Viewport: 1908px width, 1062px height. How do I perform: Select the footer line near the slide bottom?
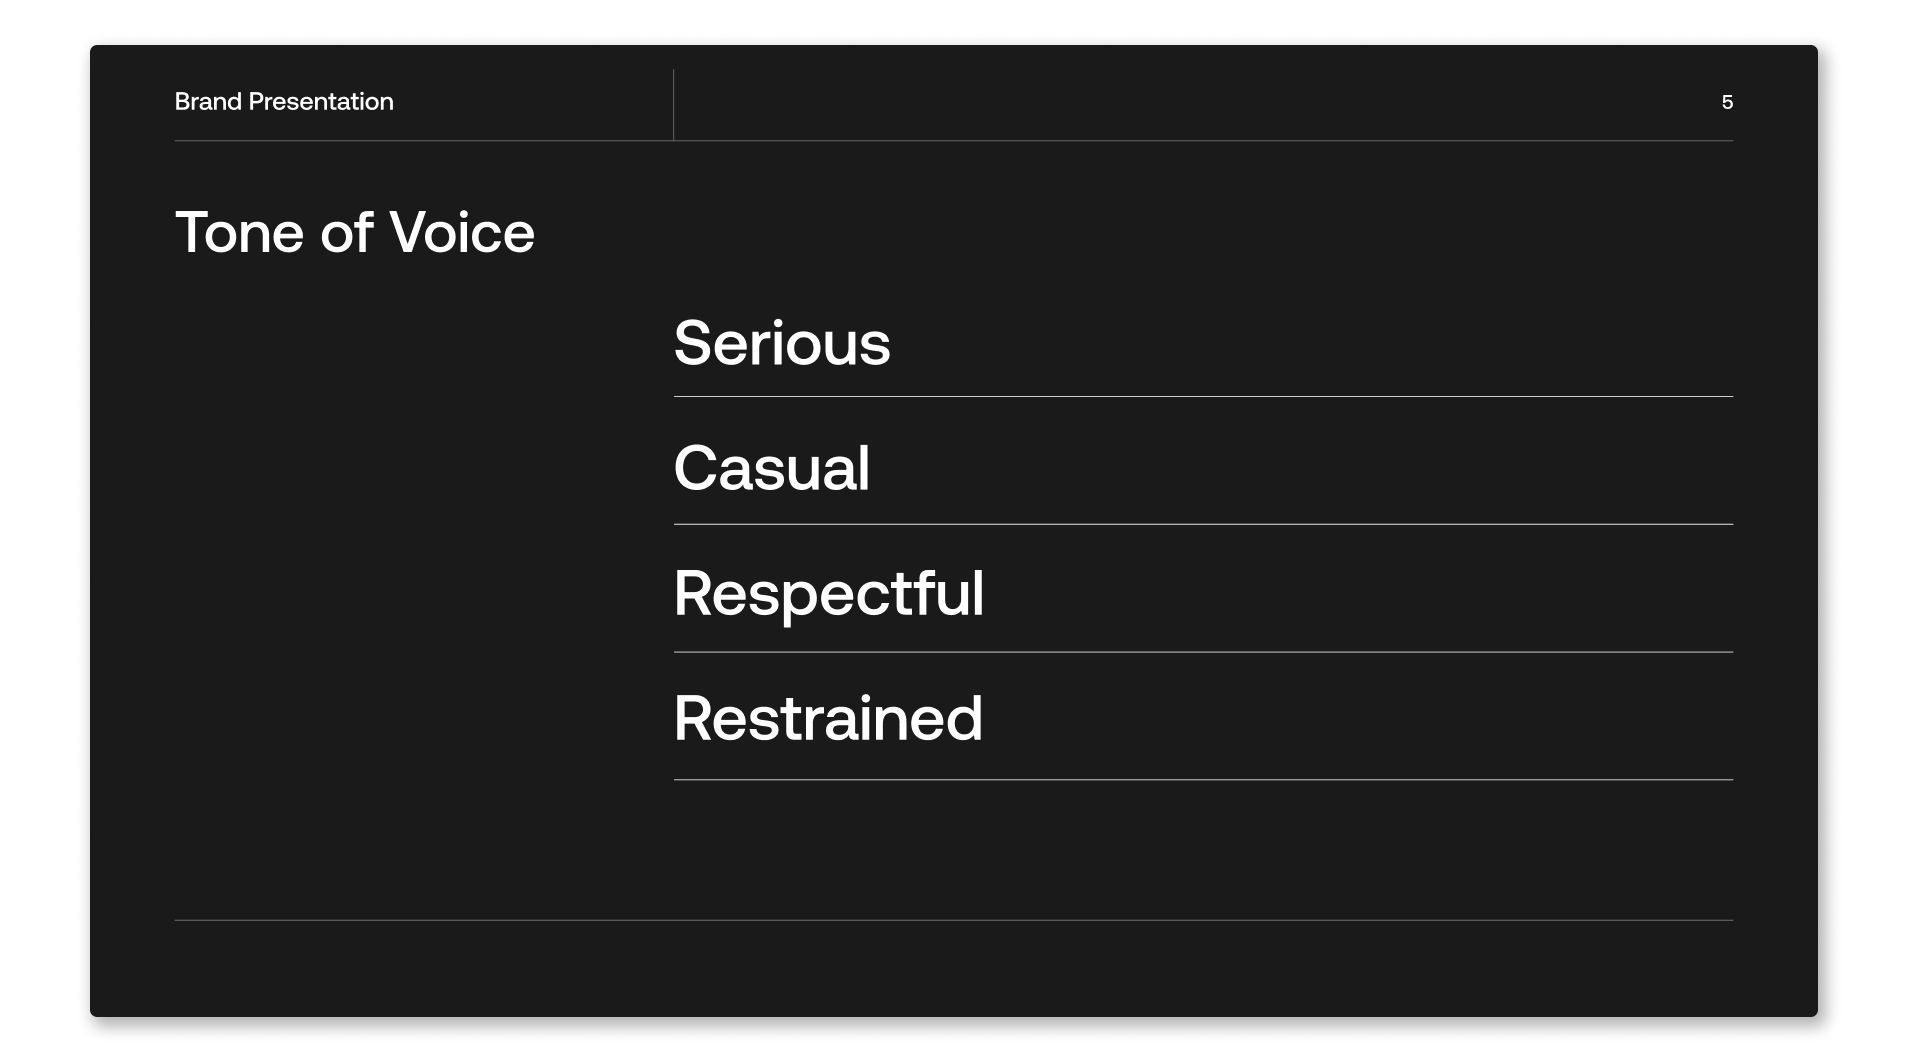coord(953,920)
